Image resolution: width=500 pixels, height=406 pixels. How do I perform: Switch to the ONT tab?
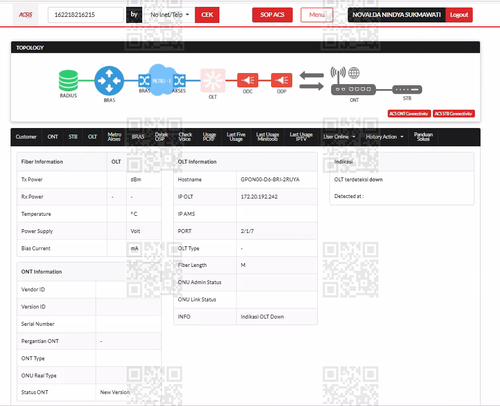[53, 137]
